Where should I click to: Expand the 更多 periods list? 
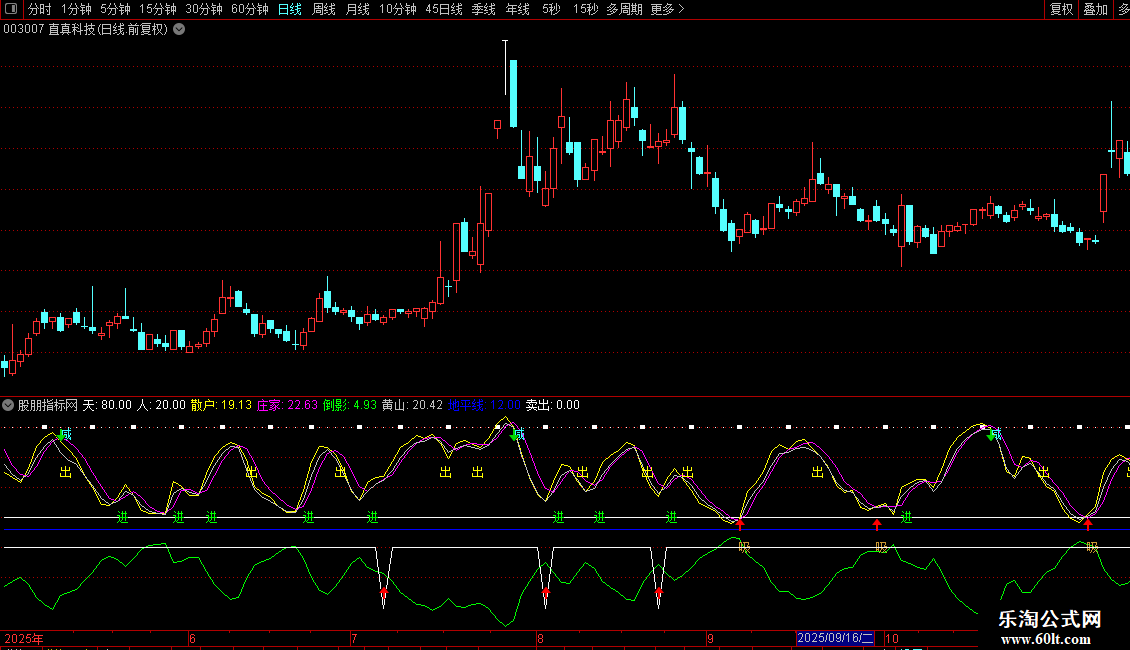pyautogui.click(x=667, y=9)
